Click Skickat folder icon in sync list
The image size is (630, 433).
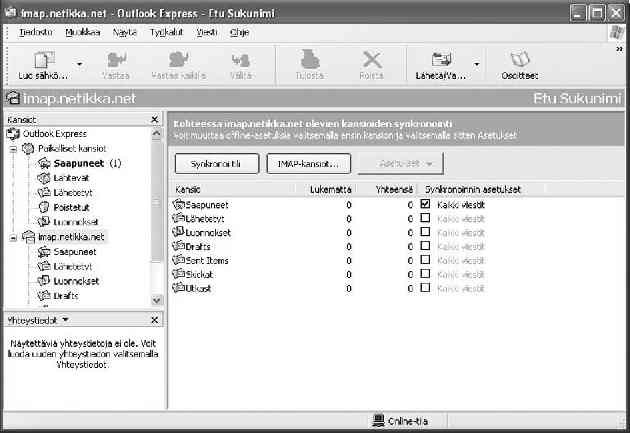pyautogui.click(x=178, y=274)
